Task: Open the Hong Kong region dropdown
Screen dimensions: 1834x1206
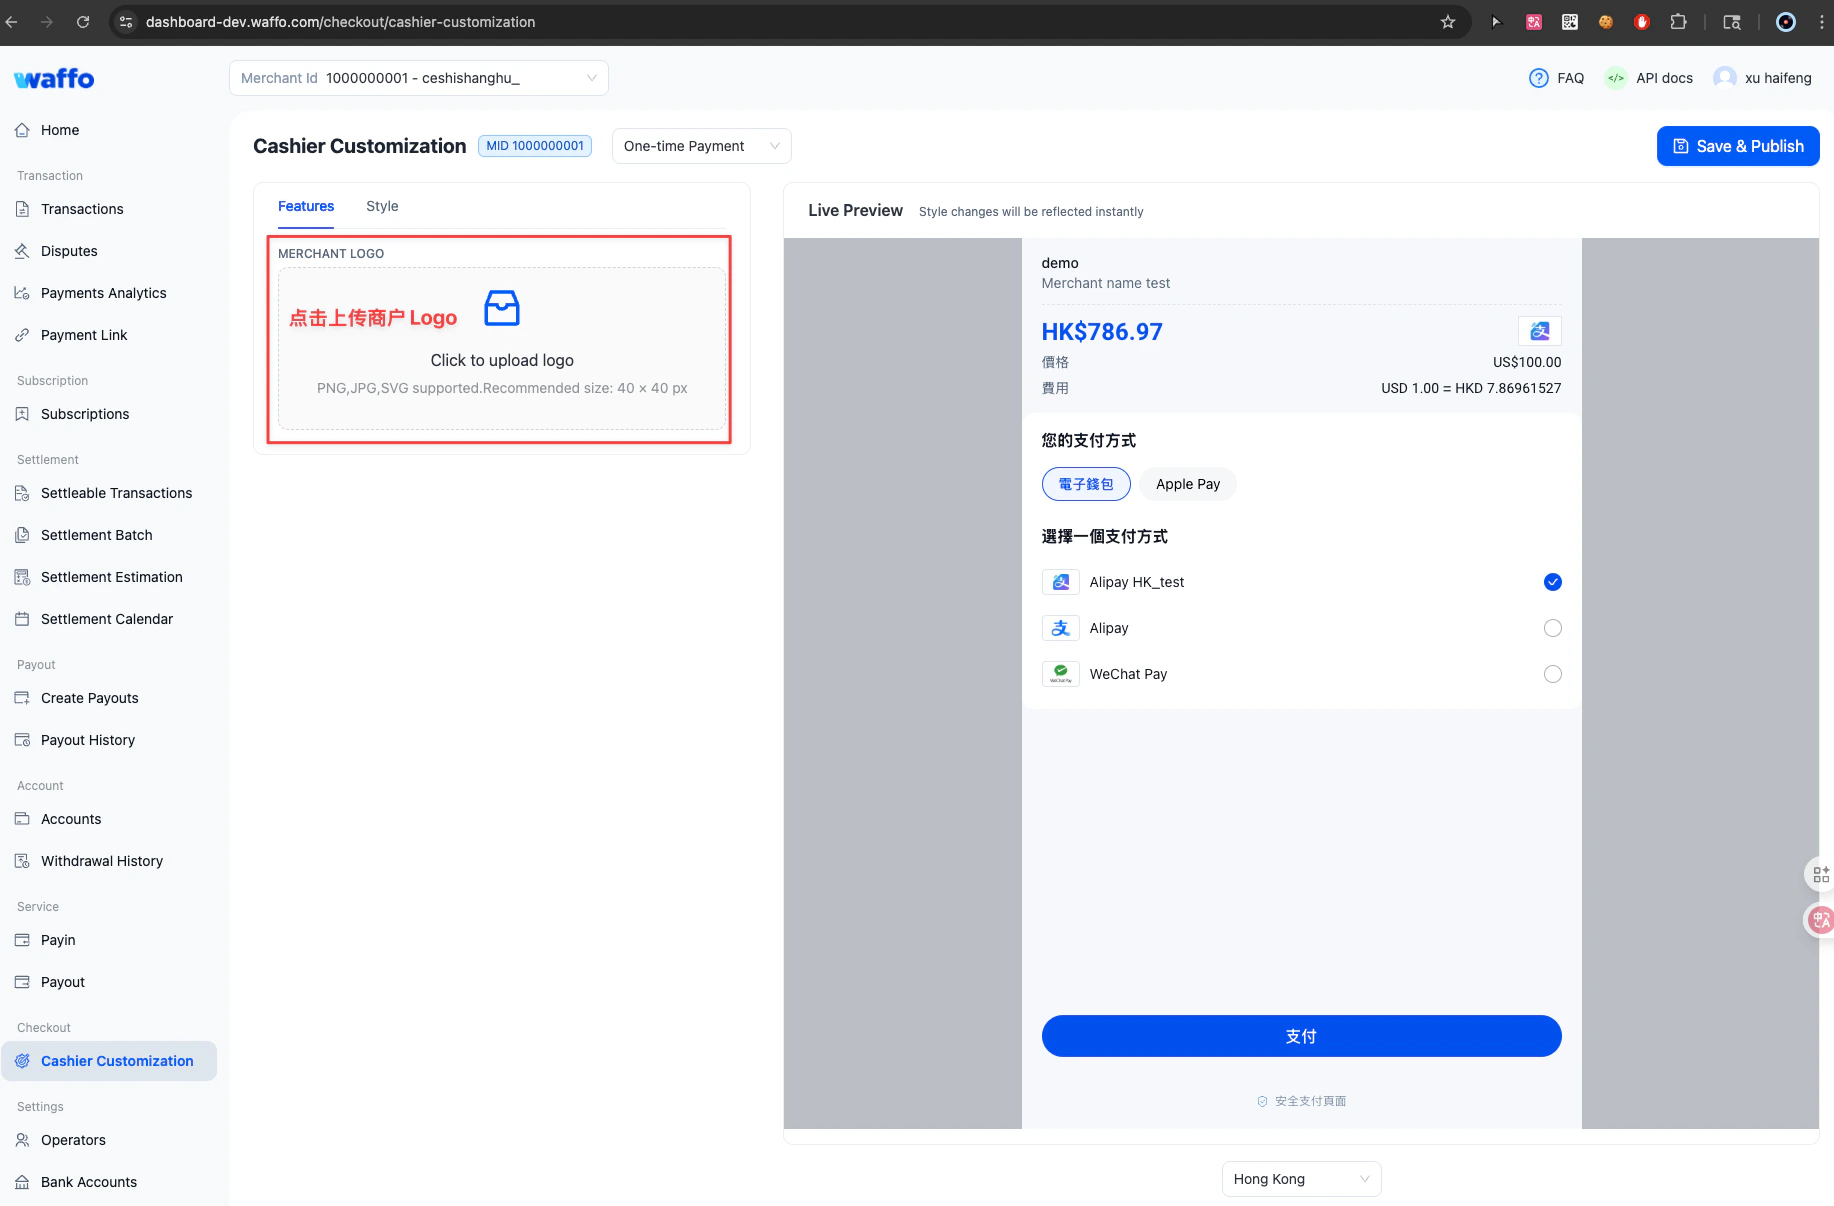Action: tap(1302, 1179)
